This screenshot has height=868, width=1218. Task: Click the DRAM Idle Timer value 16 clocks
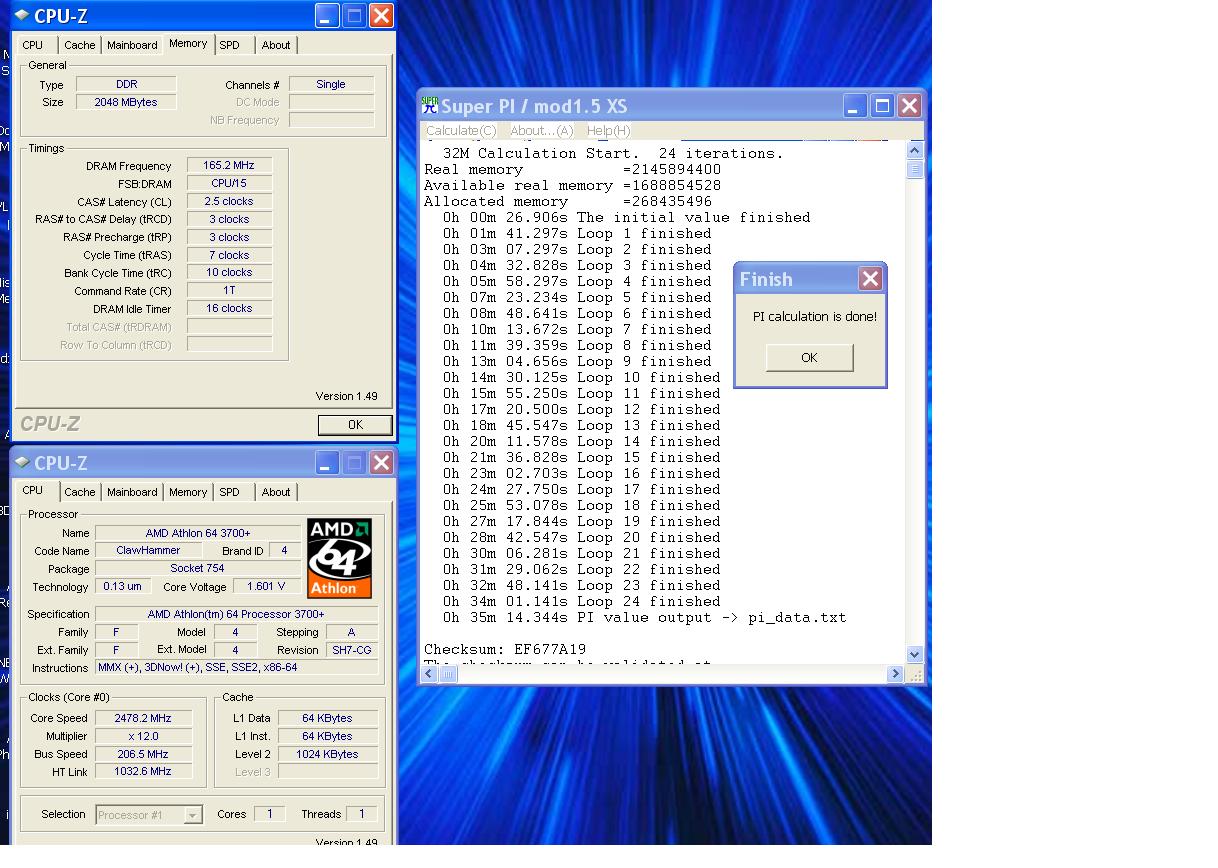tap(229, 309)
